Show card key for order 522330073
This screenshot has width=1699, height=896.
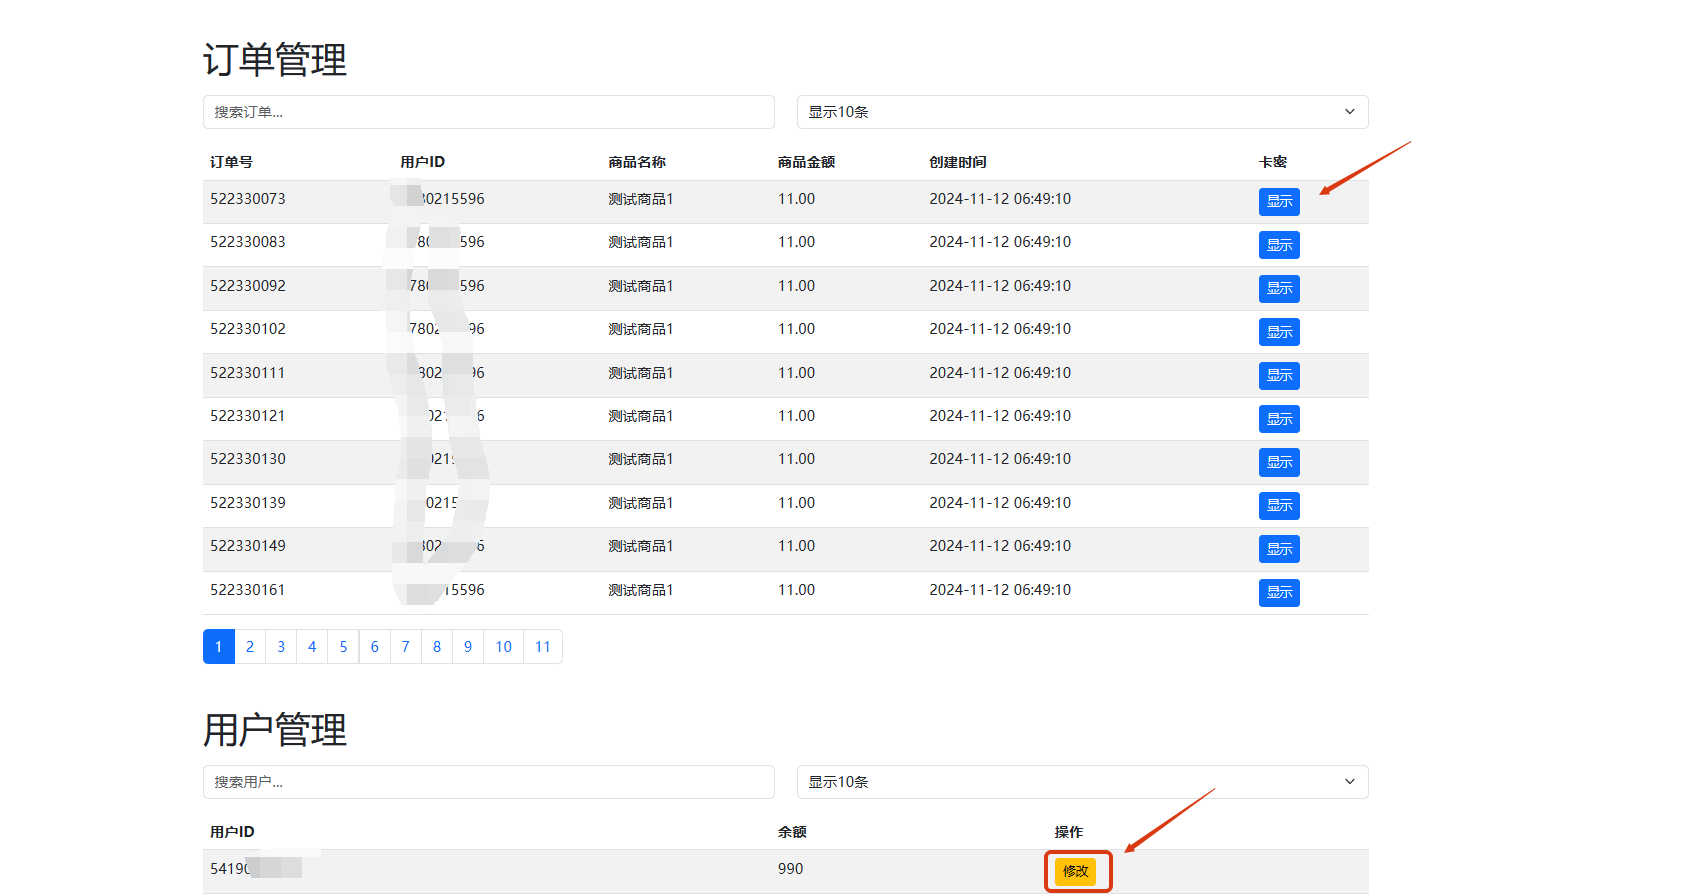[x=1279, y=202]
